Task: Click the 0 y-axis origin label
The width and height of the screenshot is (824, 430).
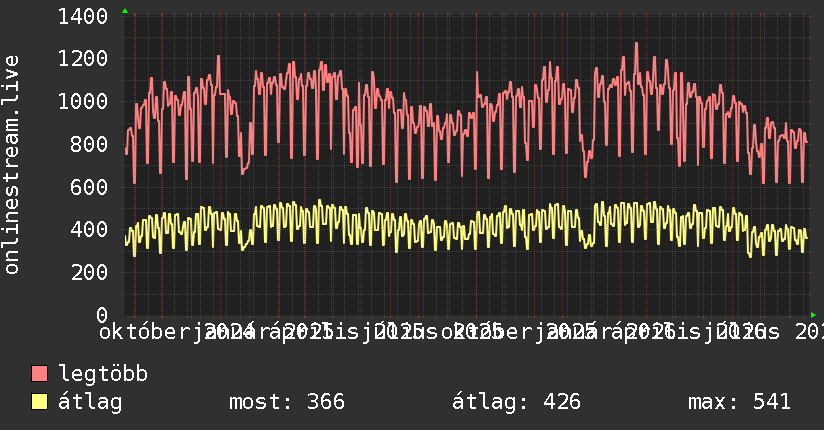Action: pyautogui.click(x=102, y=315)
